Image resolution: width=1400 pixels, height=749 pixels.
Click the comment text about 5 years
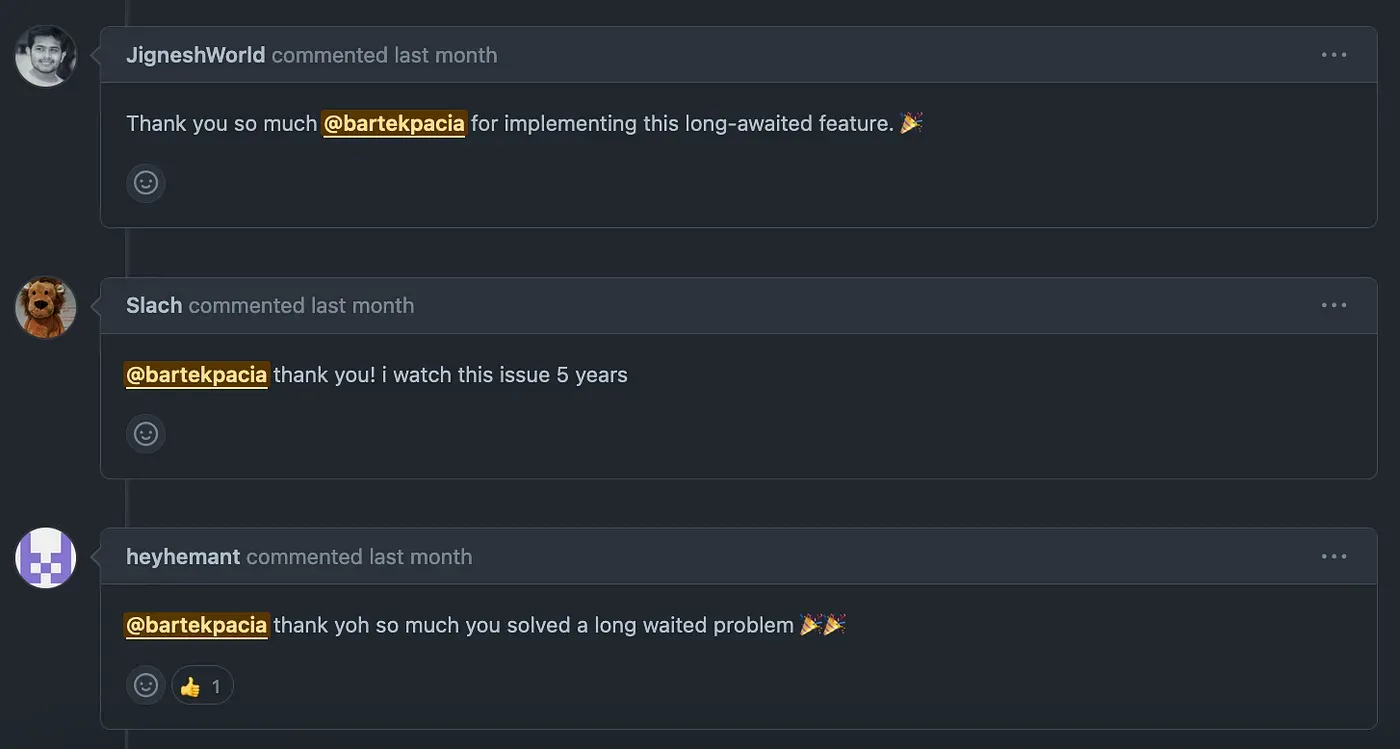450,375
